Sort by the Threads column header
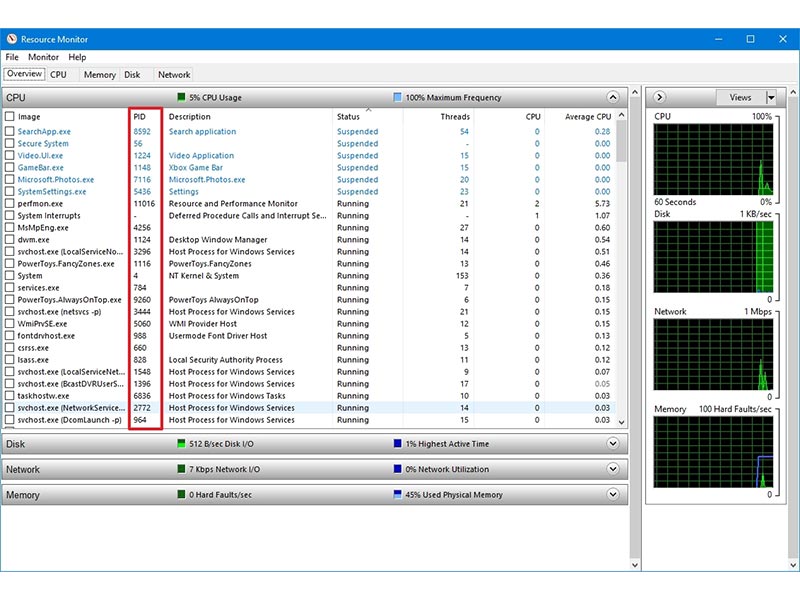 (x=438, y=116)
